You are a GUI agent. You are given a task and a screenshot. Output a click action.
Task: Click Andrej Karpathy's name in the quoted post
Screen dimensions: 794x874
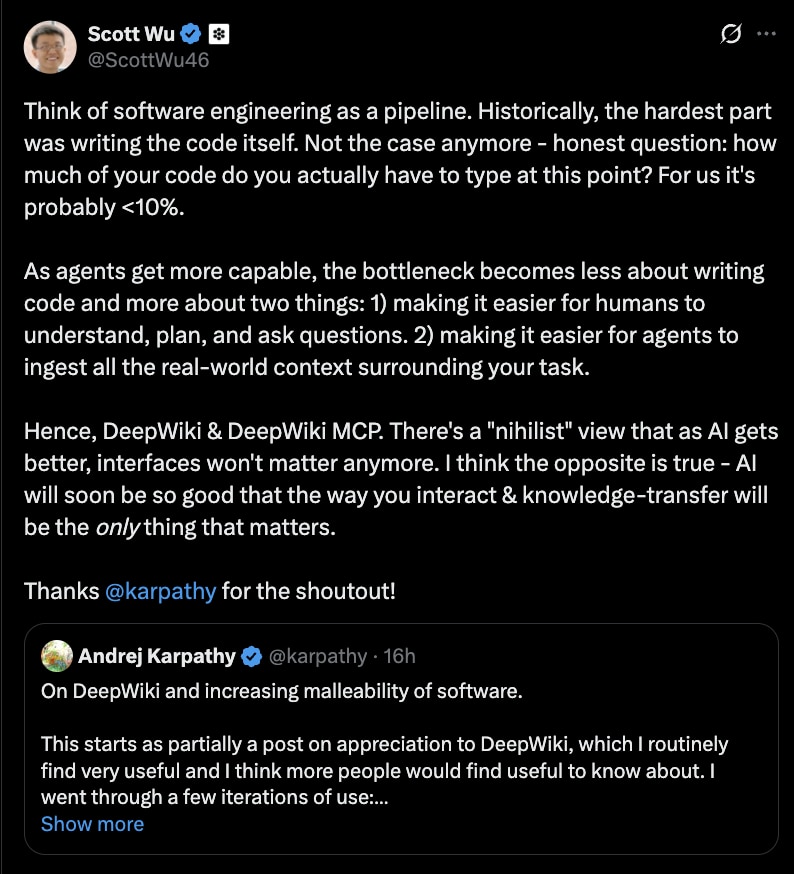158,657
